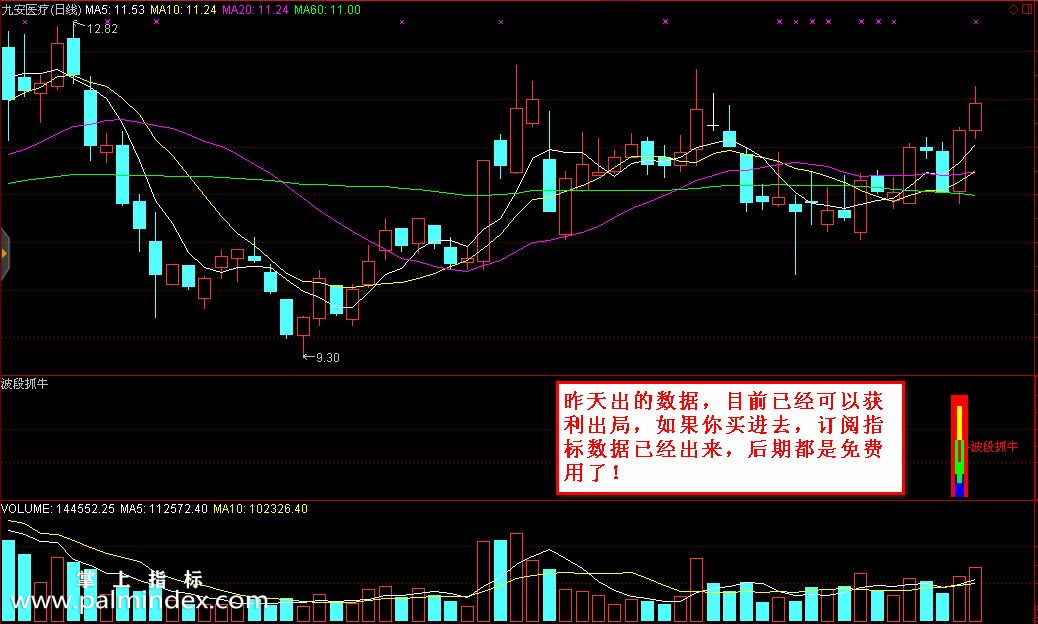1038x624 pixels.
Task: Click the red split-window square icon
Action: point(1027,9)
